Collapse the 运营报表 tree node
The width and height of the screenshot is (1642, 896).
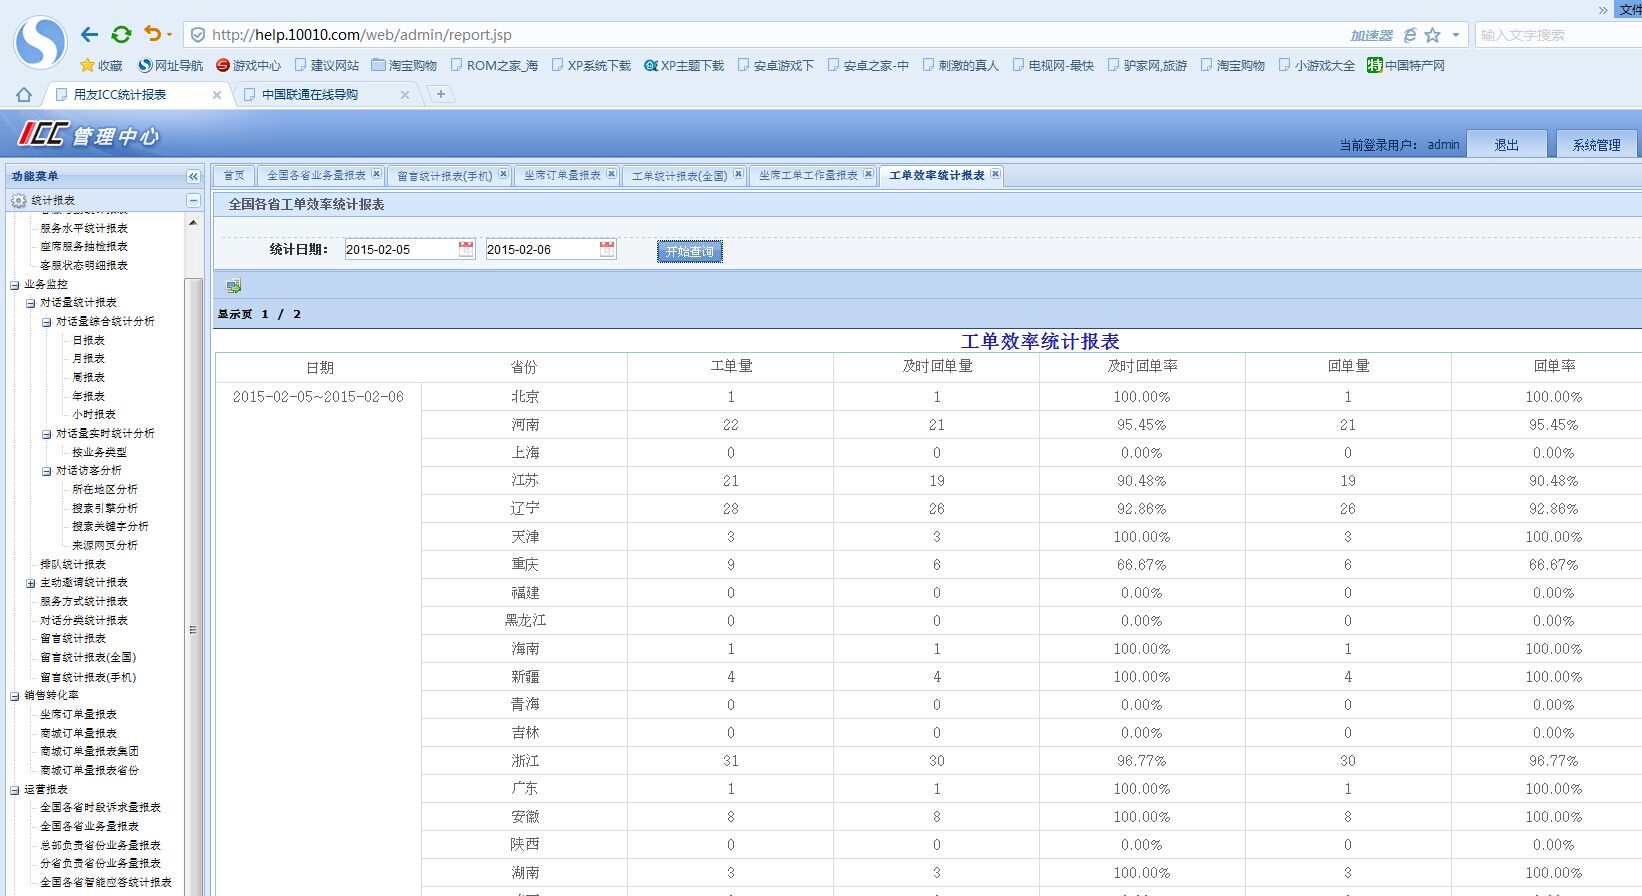14,789
